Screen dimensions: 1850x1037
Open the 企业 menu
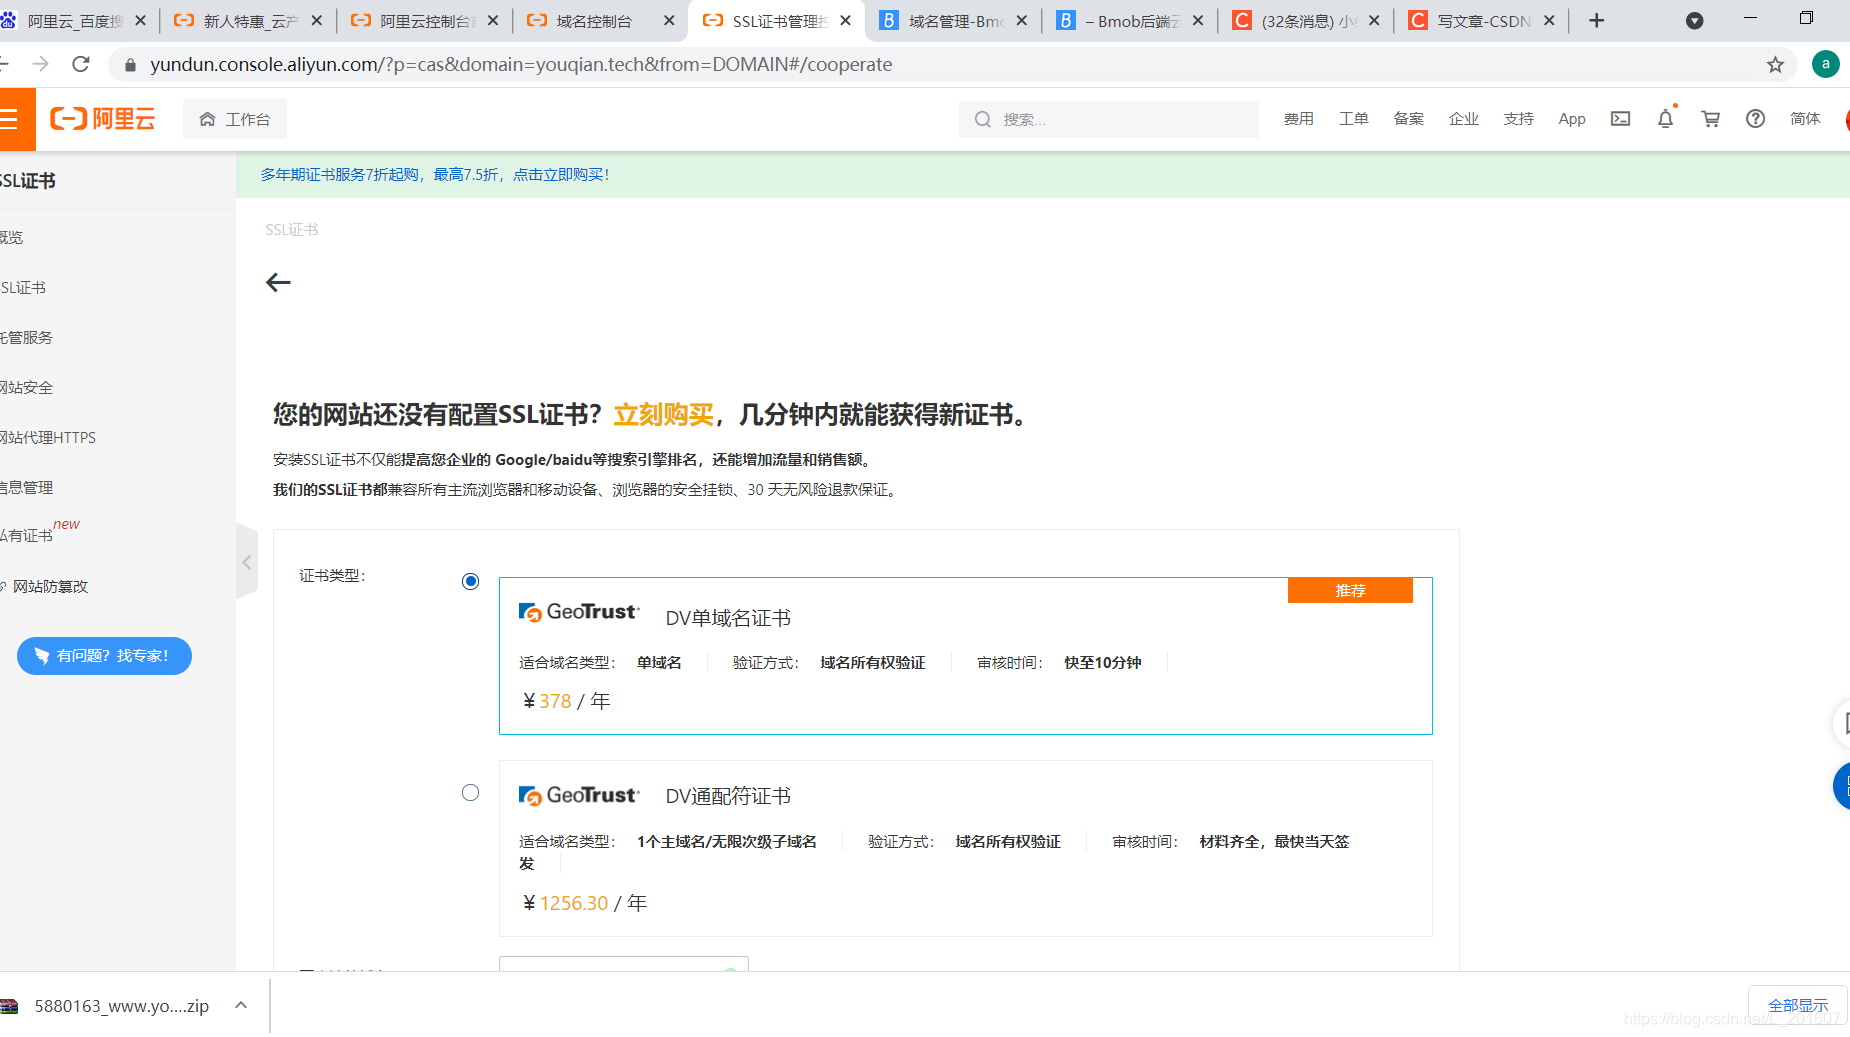pos(1464,119)
